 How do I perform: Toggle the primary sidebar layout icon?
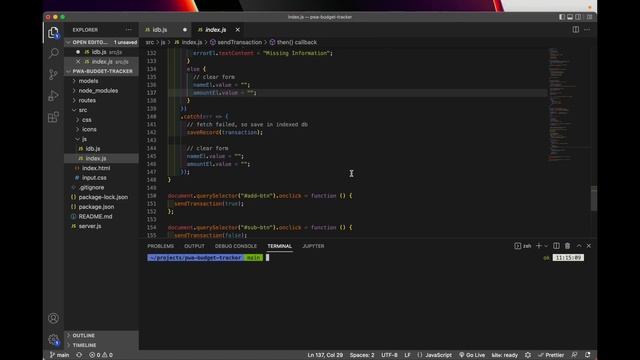[562, 17]
